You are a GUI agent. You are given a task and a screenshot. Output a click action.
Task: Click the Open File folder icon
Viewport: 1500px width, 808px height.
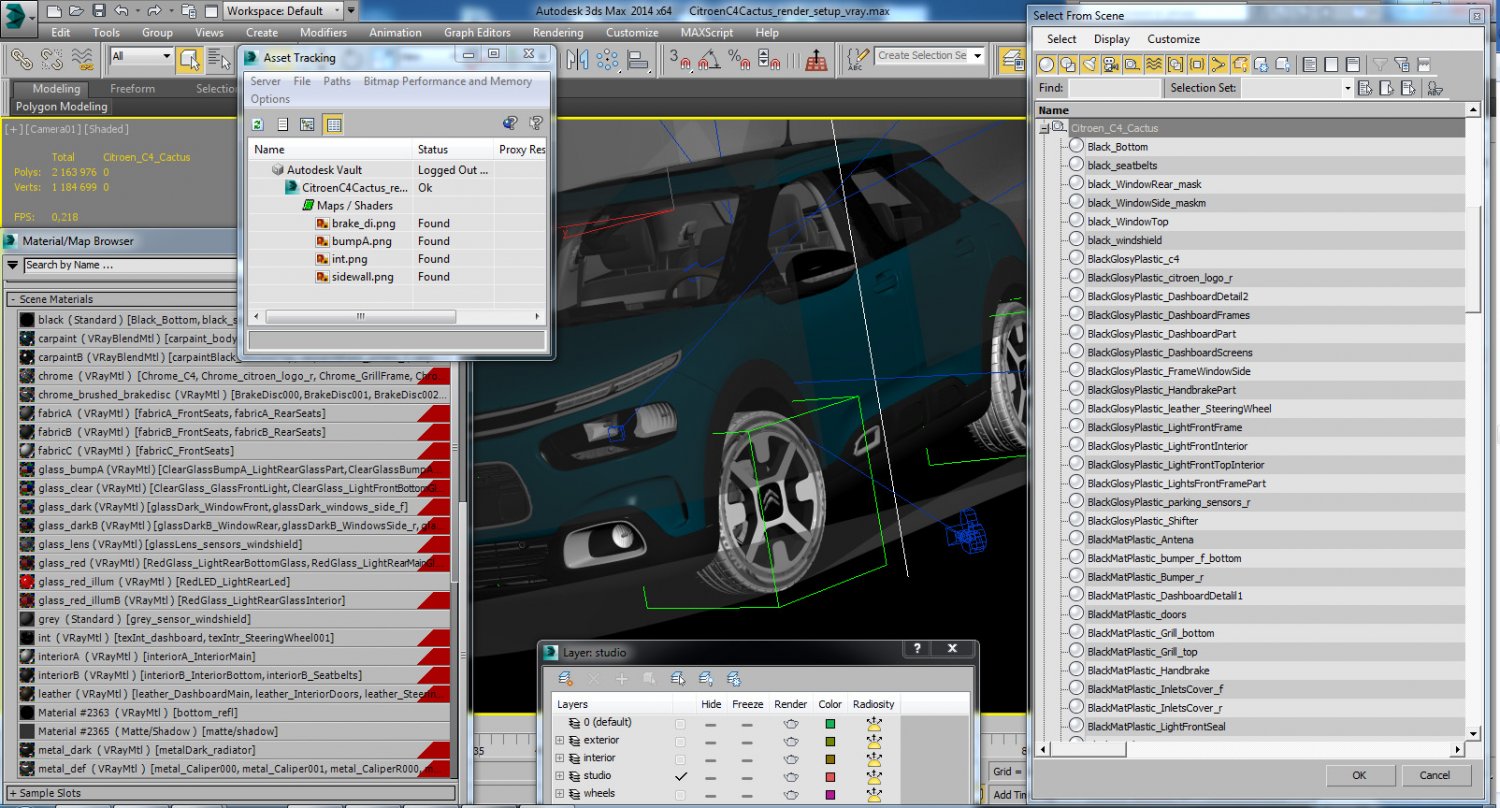[x=76, y=11]
